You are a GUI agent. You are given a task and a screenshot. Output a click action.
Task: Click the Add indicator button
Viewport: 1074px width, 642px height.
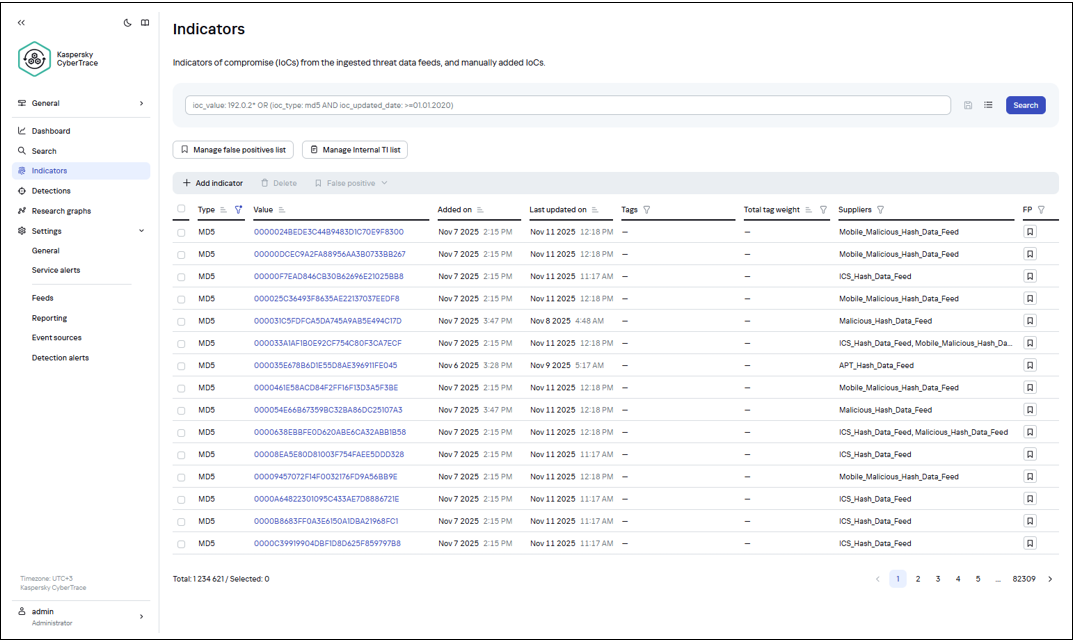tap(212, 183)
